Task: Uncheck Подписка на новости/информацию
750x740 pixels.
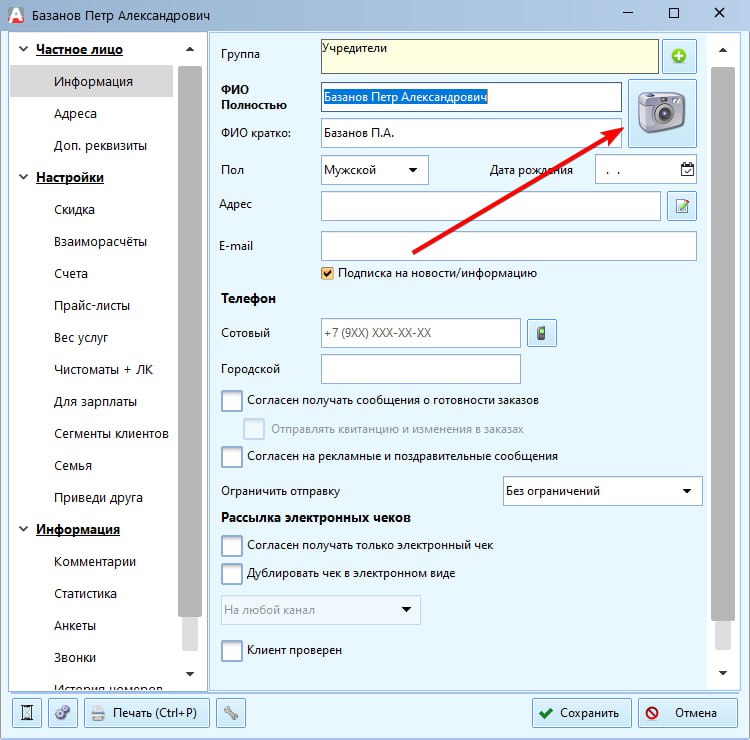Action: click(327, 273)
